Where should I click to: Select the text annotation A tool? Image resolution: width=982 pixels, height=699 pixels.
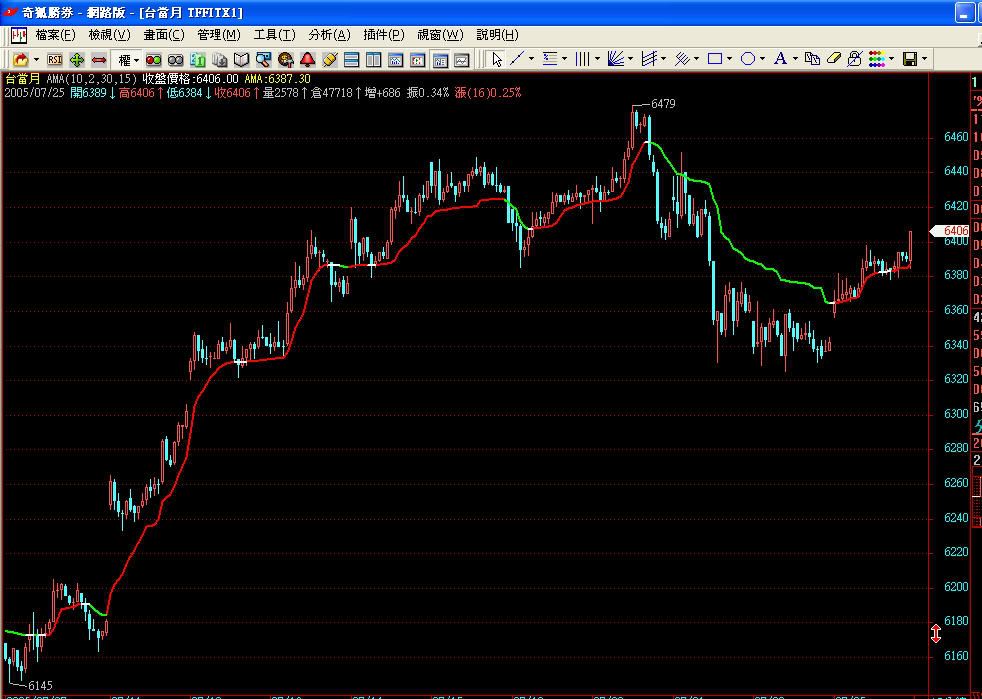pos(780,59)
